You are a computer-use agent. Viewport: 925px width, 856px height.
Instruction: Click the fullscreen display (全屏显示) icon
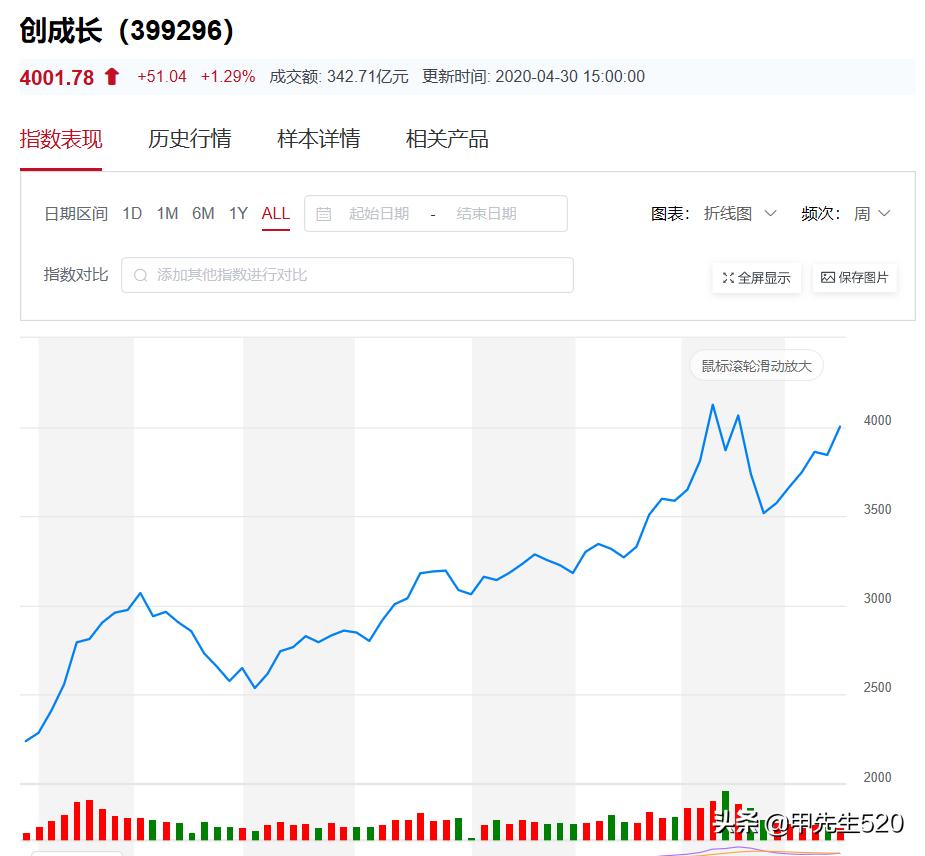coord(756,278)
